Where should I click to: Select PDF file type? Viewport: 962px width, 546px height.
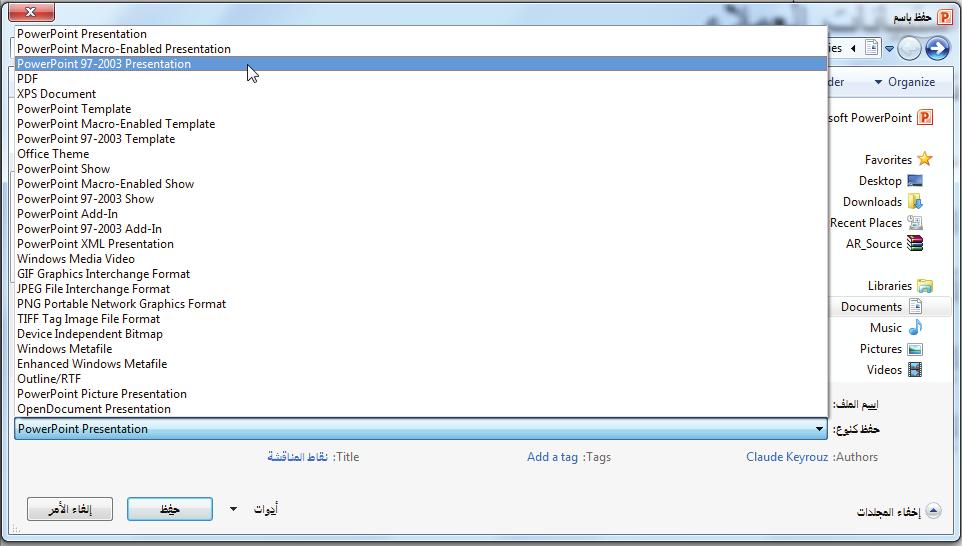pos(421,79)
